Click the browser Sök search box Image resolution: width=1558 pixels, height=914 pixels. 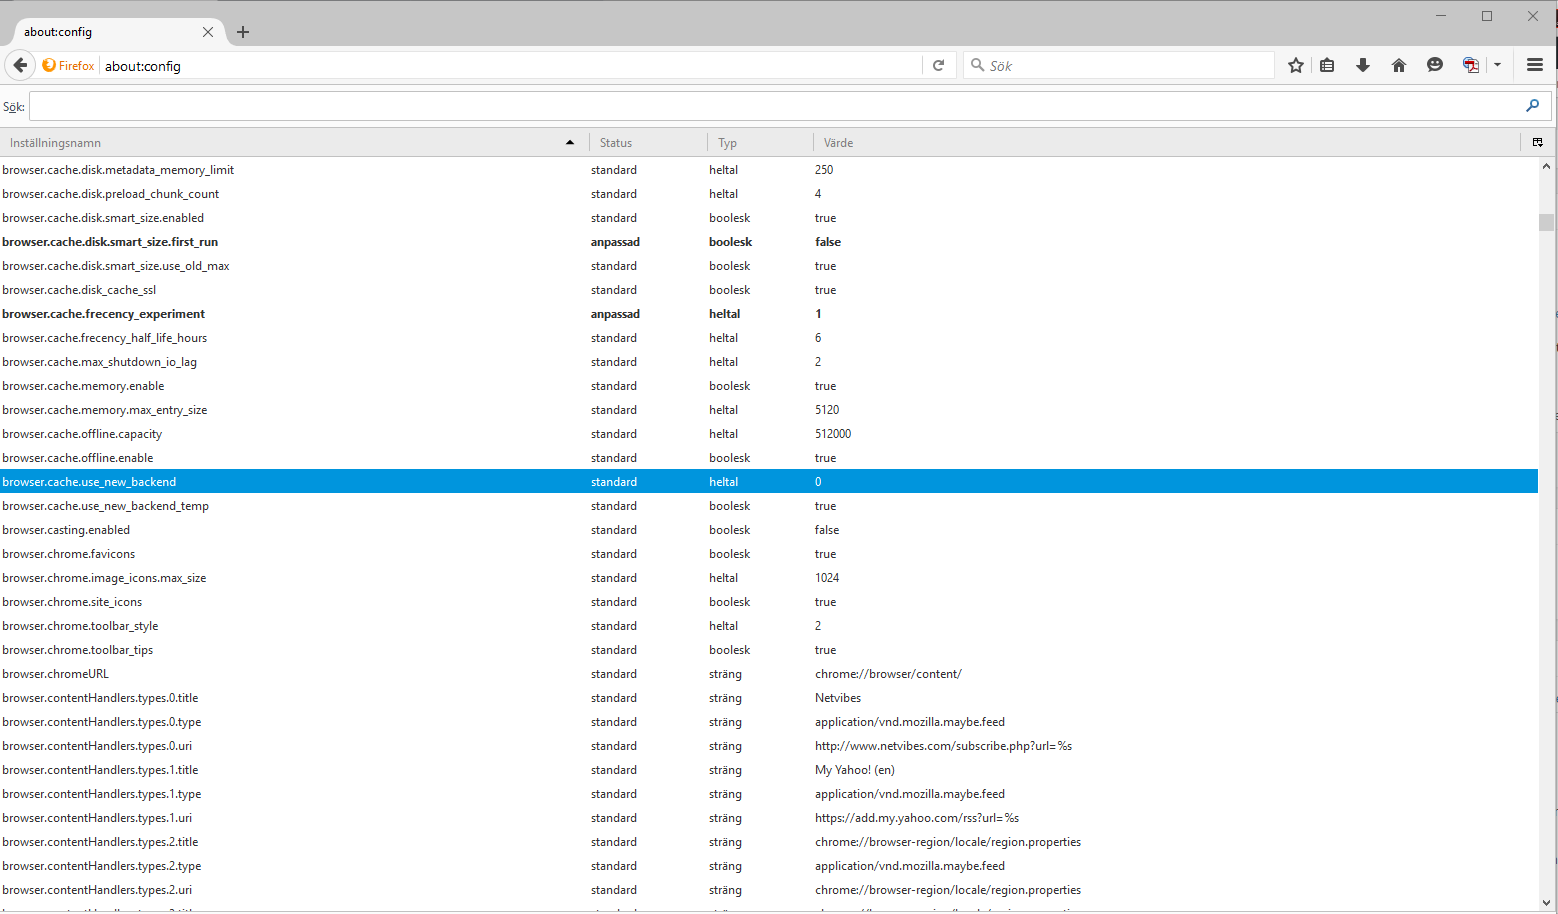[1119, 65]
